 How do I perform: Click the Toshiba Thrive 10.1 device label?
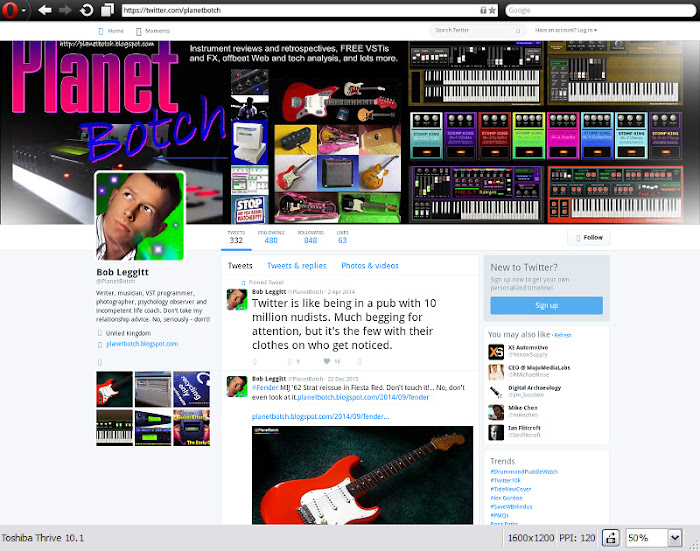(x=42, y=538)
